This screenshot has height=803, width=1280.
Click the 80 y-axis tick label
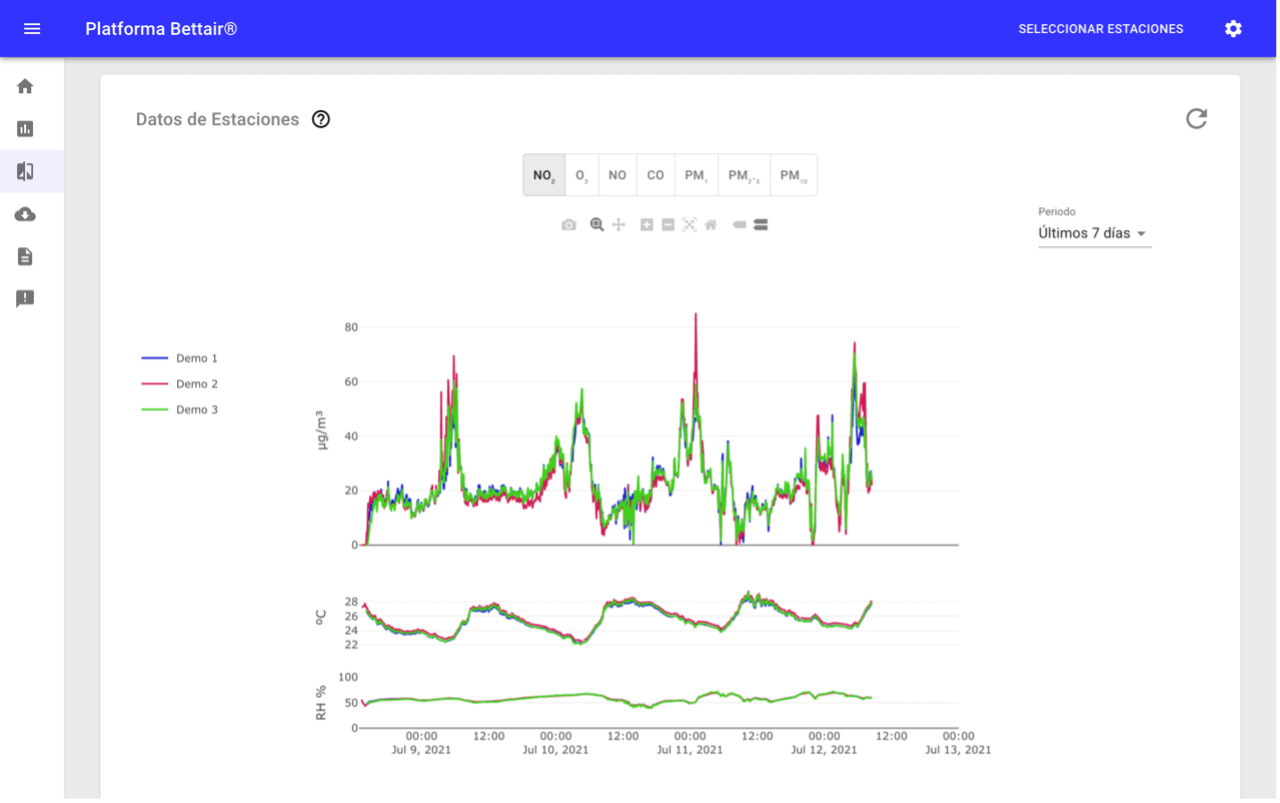coord(351,327)
